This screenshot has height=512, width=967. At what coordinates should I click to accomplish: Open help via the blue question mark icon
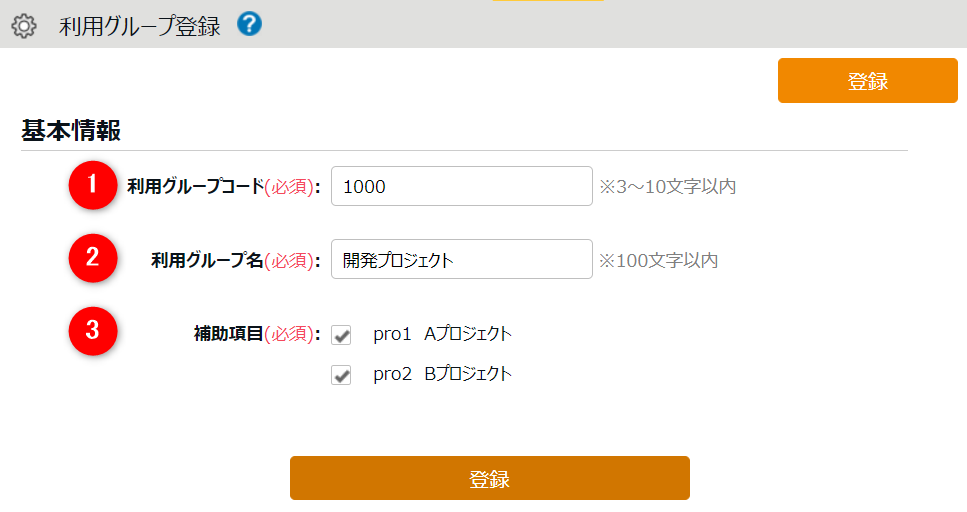point(250,24)
